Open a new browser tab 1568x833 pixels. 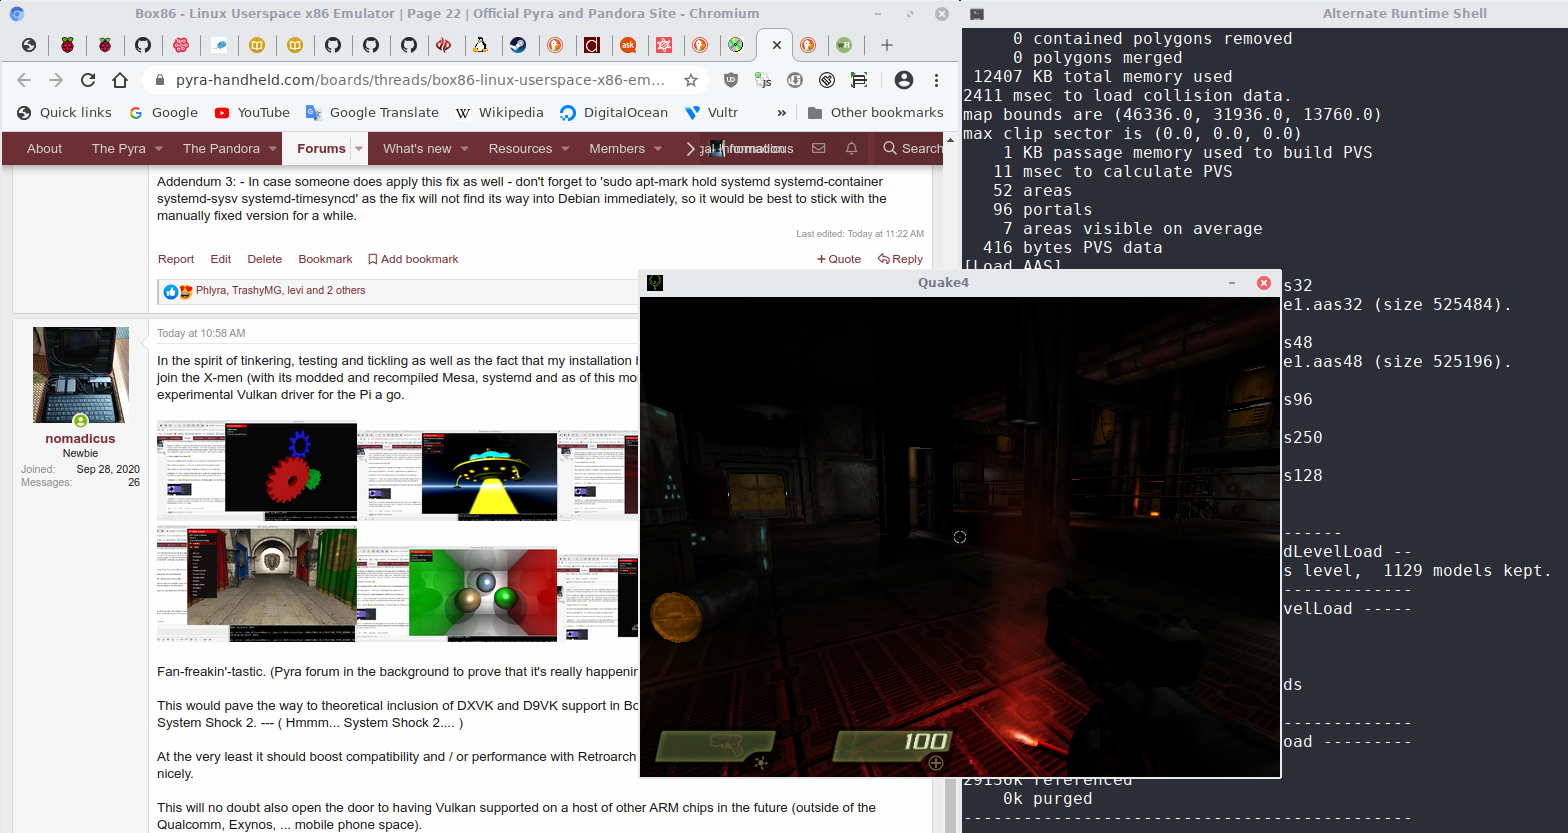(886, 45)
